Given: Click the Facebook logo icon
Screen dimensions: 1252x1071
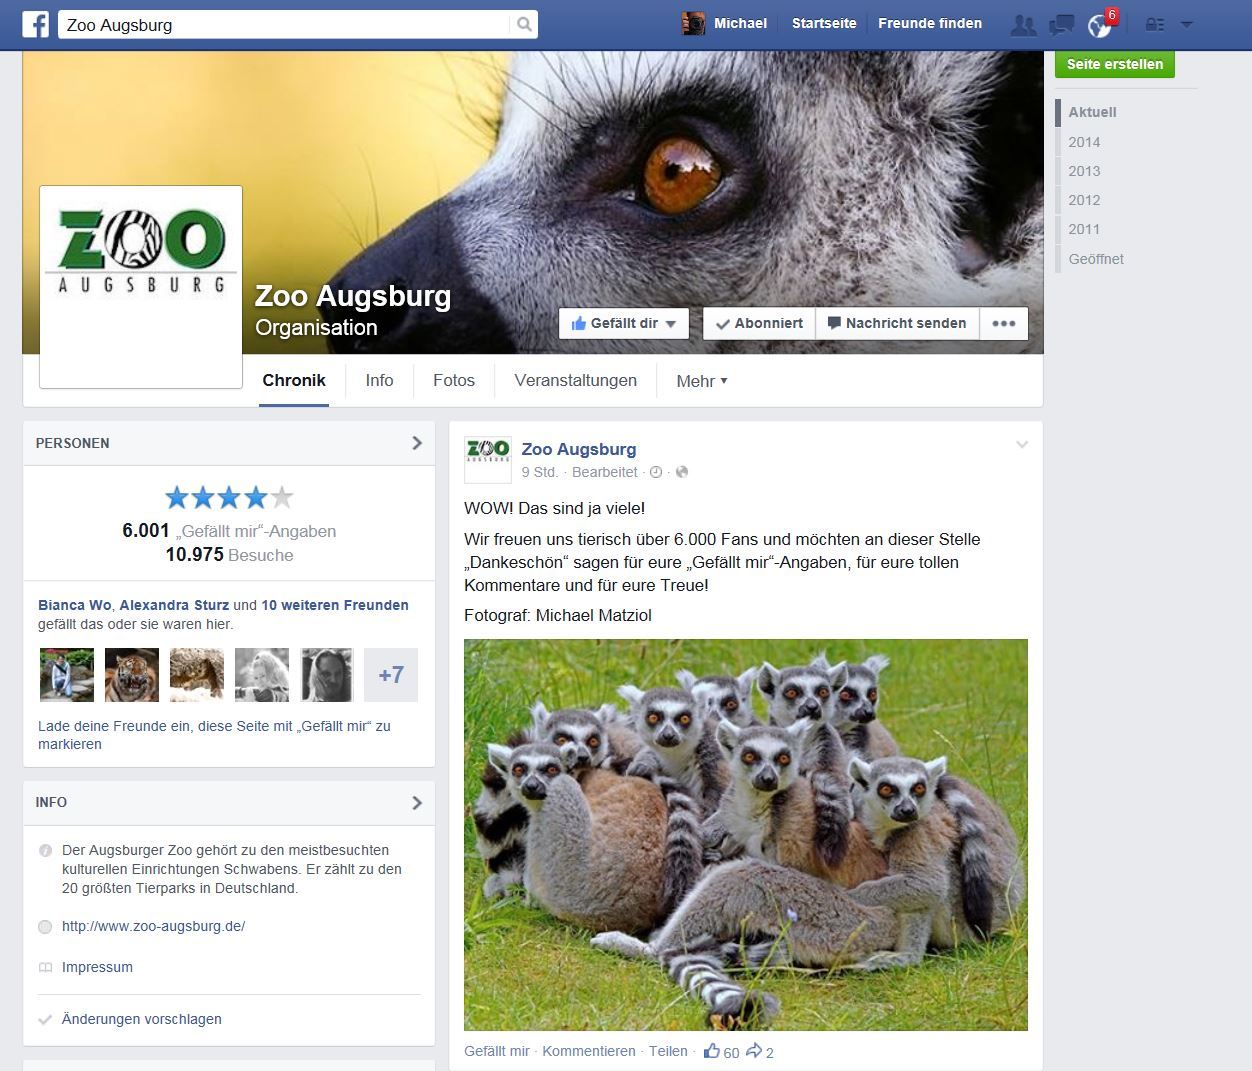Looking at the screenshot, I should point(36,24).
